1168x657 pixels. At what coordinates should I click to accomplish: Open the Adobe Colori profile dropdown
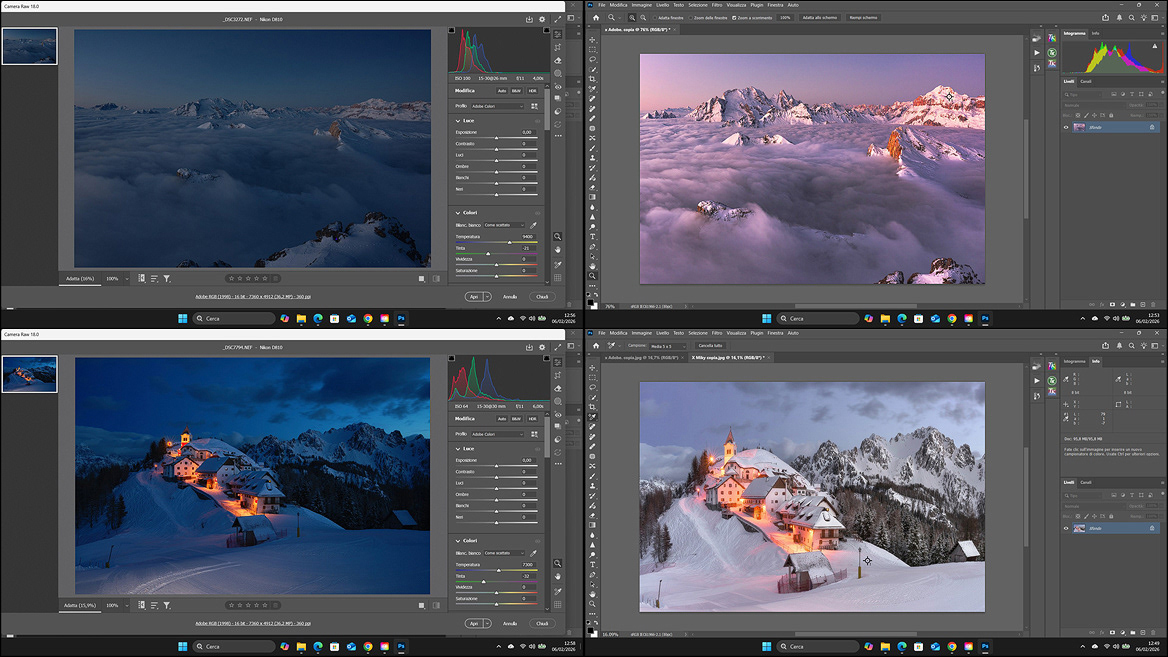497,106
